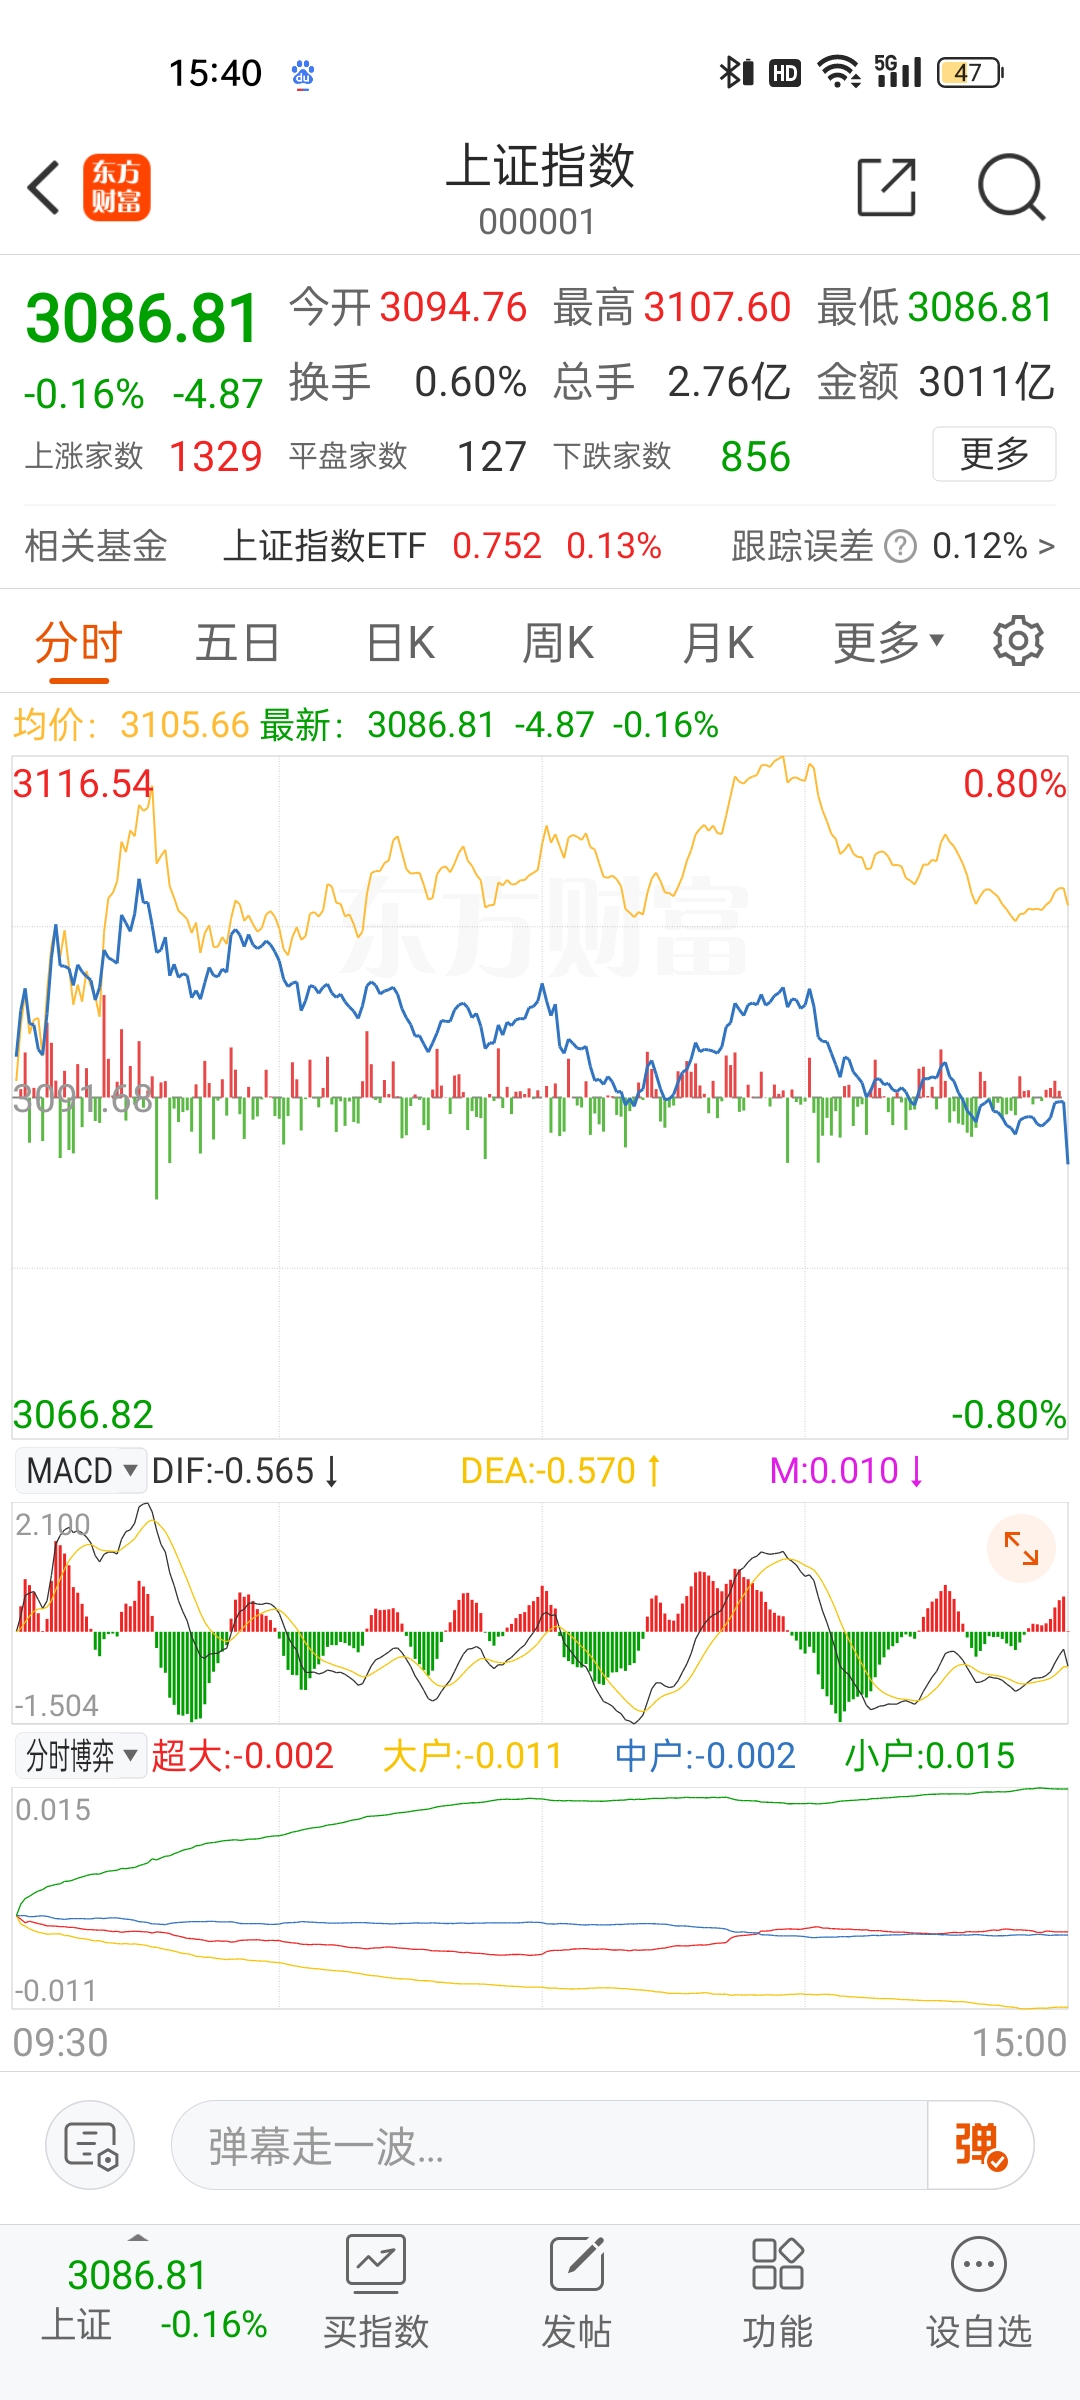Tap the battery indicator icon
The height and width of the screenshot is (2400, 1080).
(x=970, y=72)
